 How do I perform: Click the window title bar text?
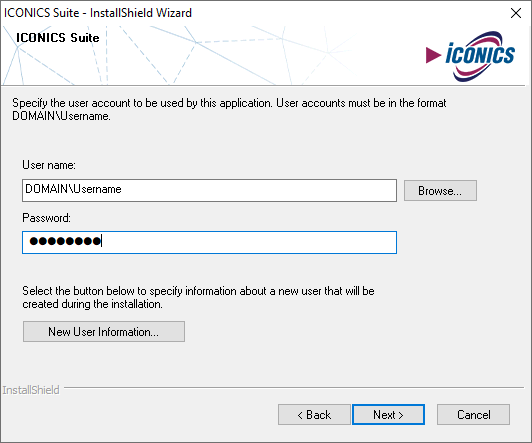(98, 13)
